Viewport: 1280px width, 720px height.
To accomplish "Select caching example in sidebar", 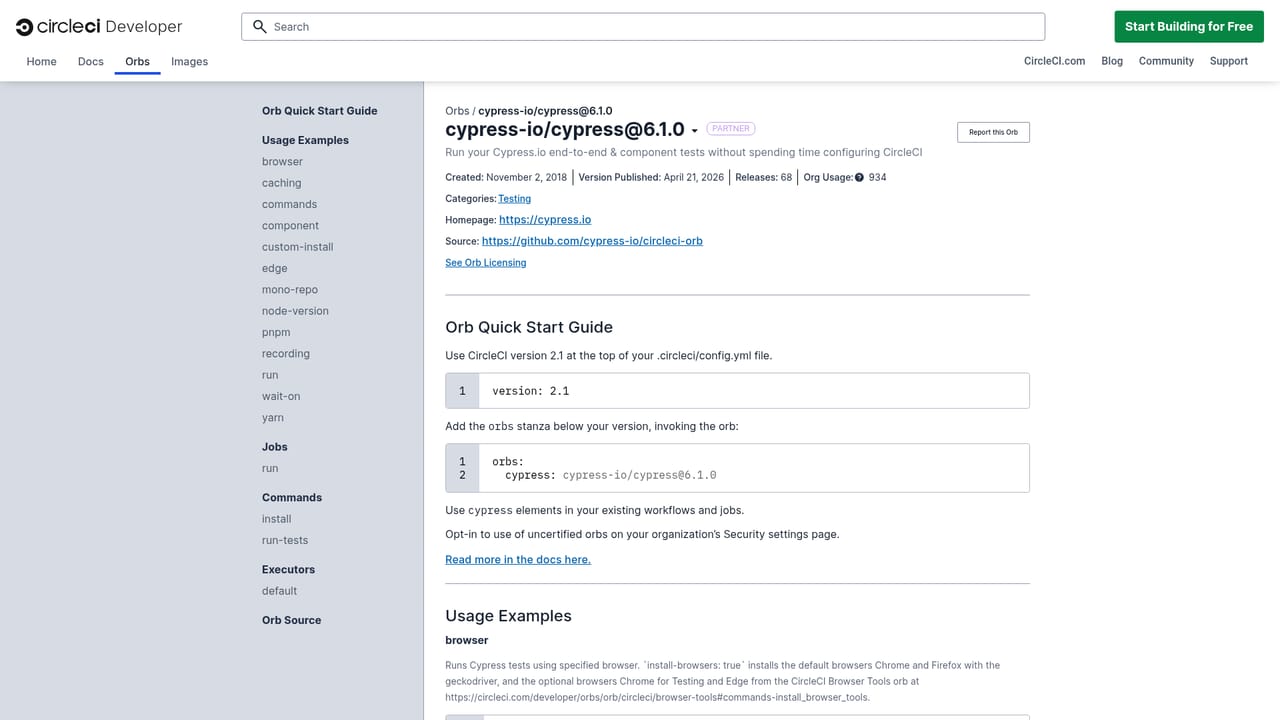I will 281,183.
